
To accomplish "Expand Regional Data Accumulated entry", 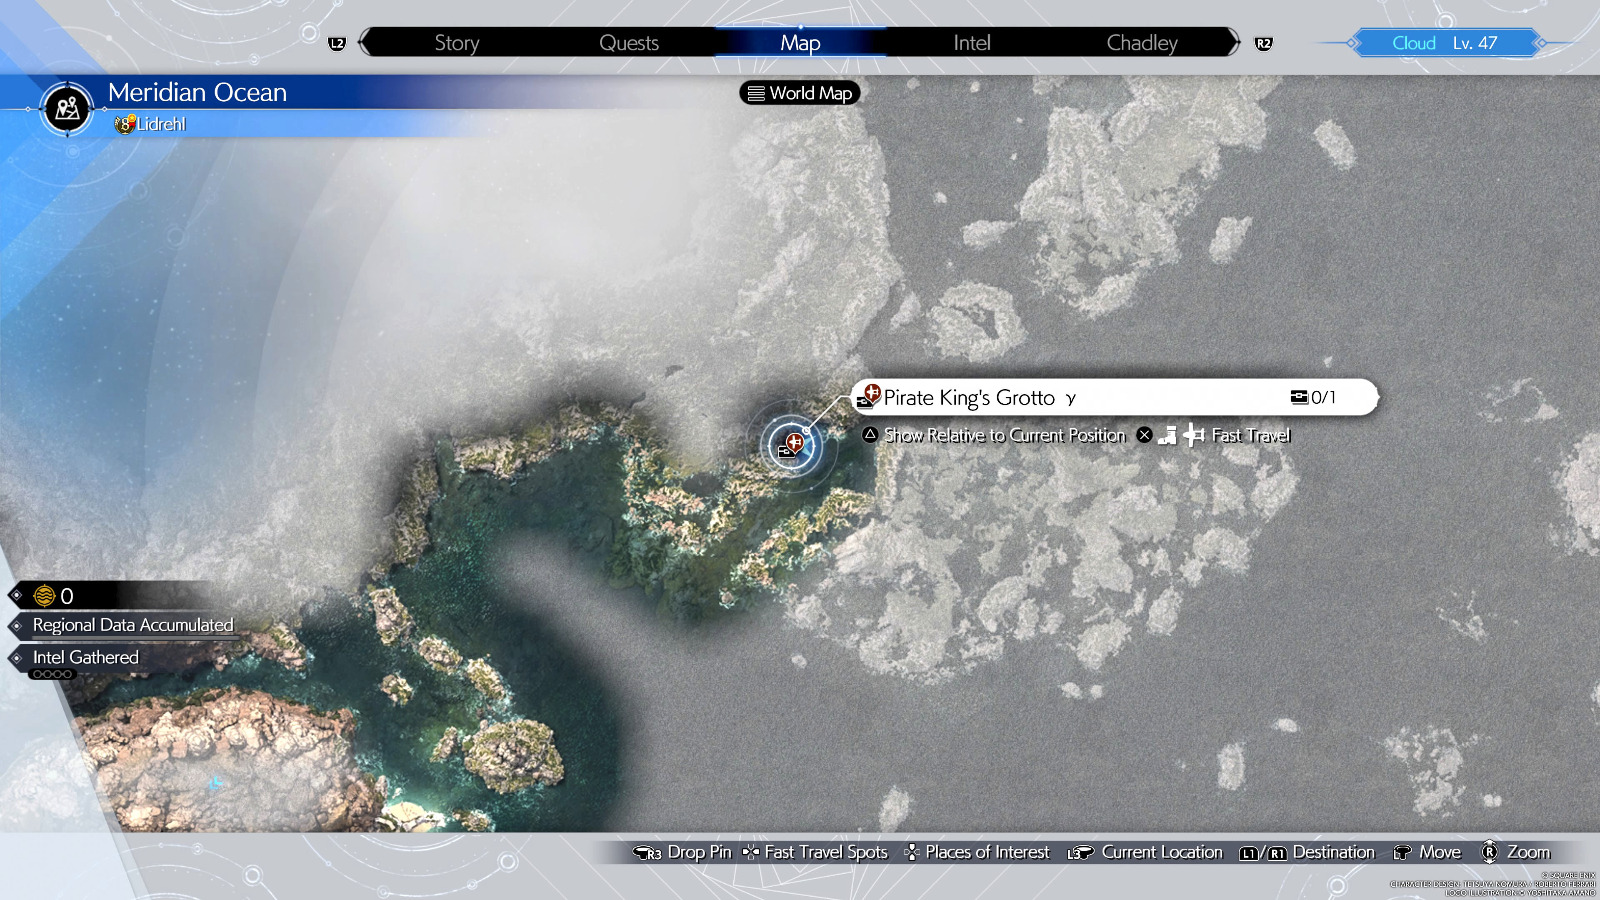I will tap(132, 625).
